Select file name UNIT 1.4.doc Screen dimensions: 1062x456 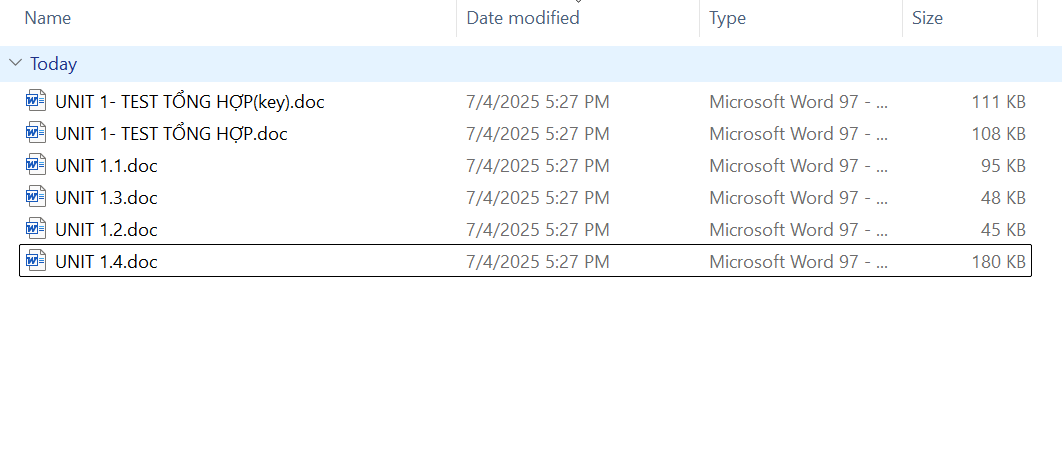106,261
